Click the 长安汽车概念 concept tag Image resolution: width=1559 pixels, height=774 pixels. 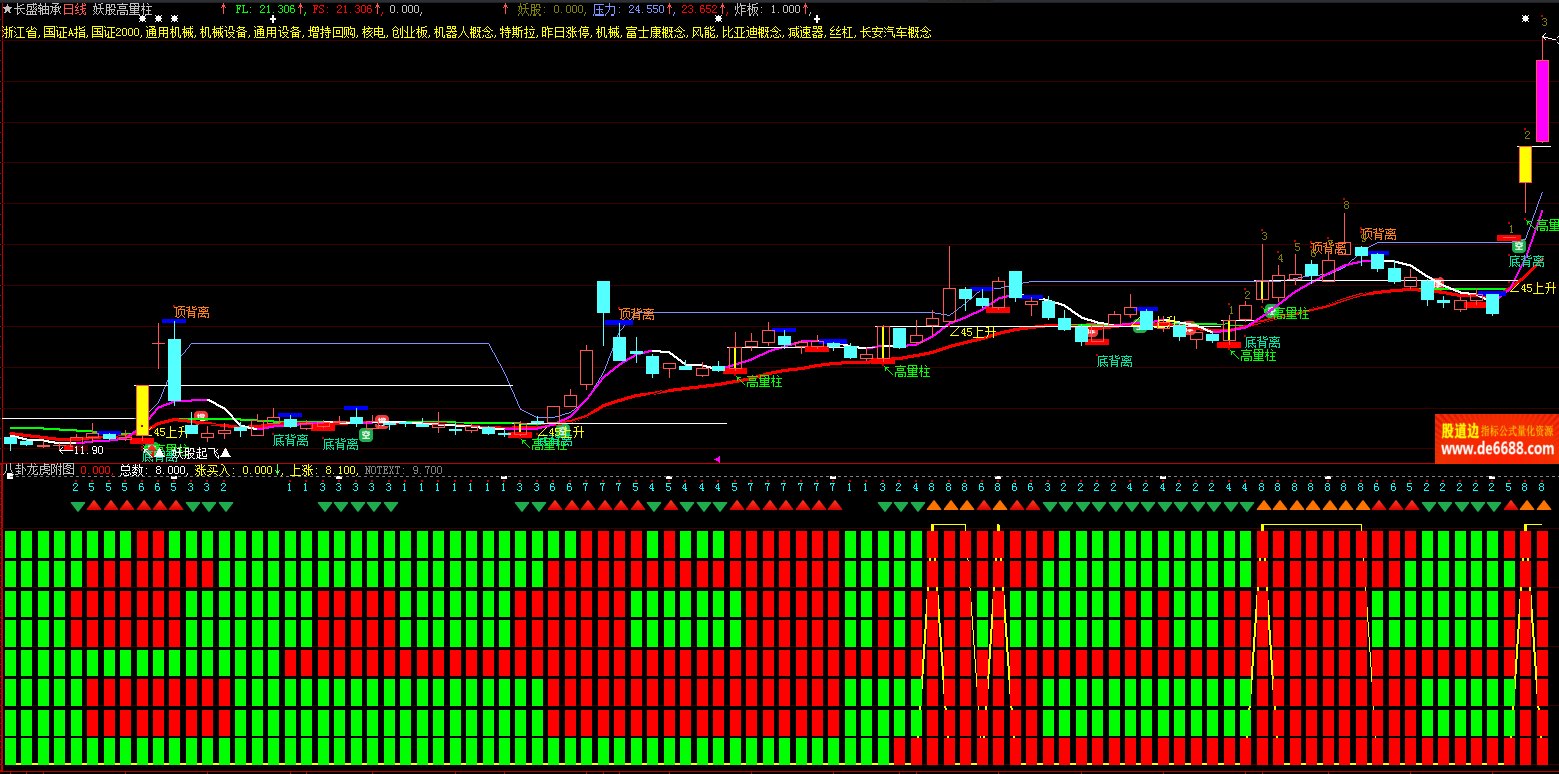click(895, 32)
